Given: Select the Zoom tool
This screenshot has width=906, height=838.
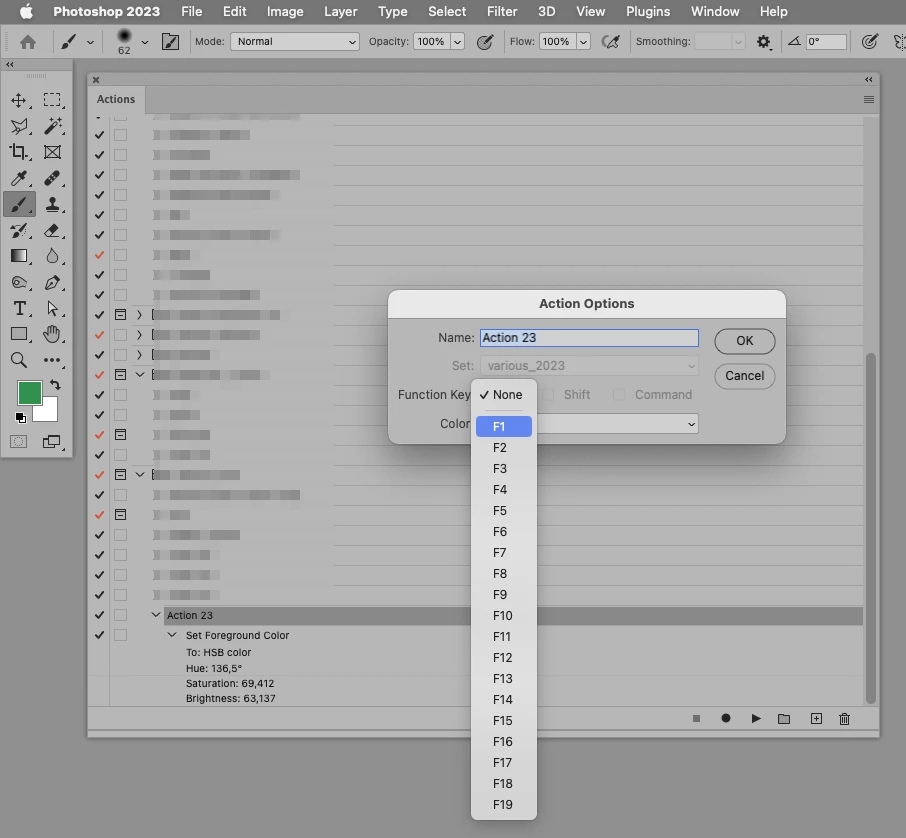Looking at the screenshot, I should pyautogui.click(x=18, y=360).
